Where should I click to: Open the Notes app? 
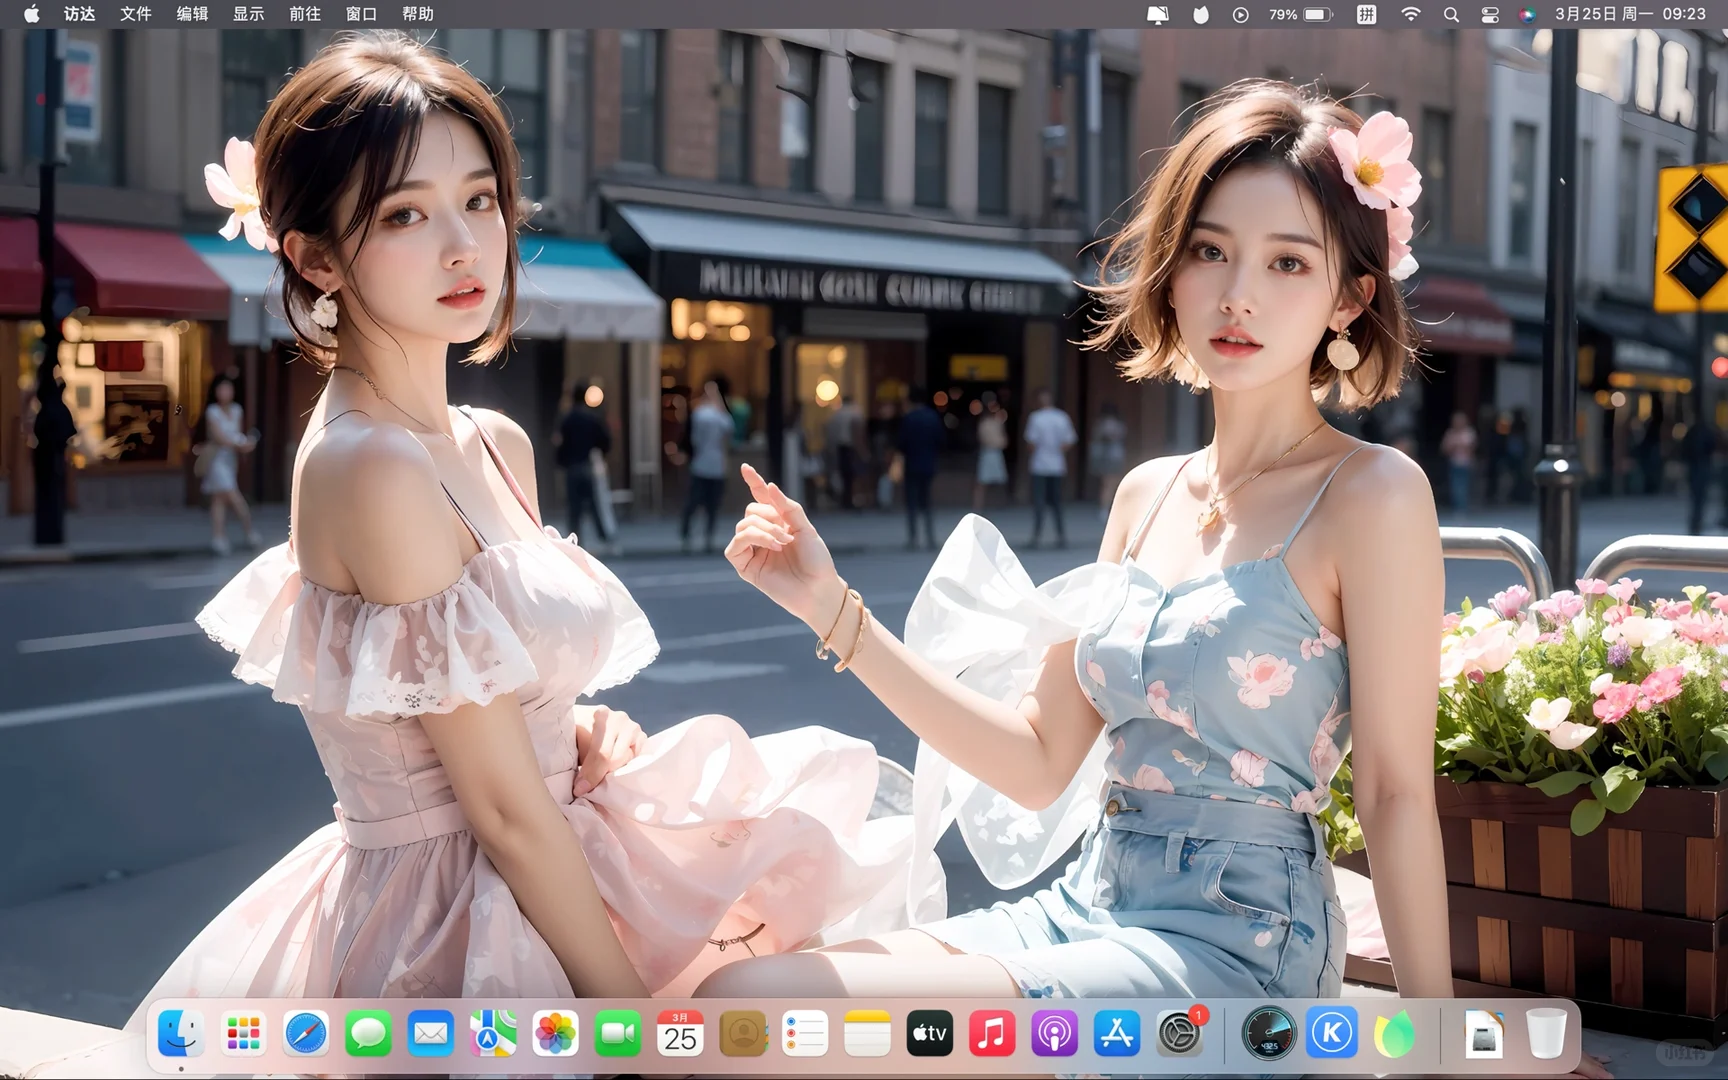tap(867, 1033)
